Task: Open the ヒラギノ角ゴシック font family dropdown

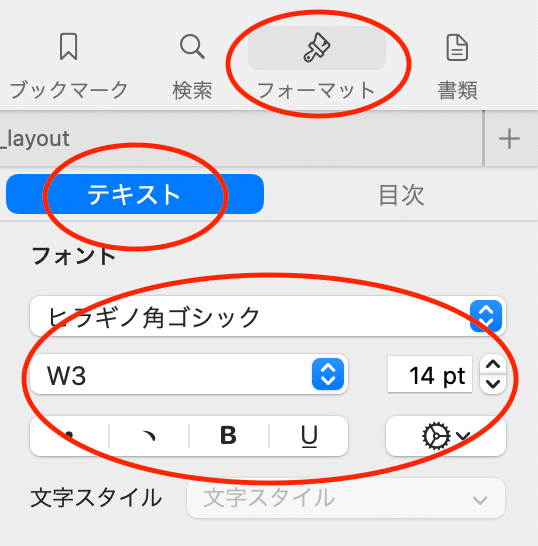Action: [268, 316]
